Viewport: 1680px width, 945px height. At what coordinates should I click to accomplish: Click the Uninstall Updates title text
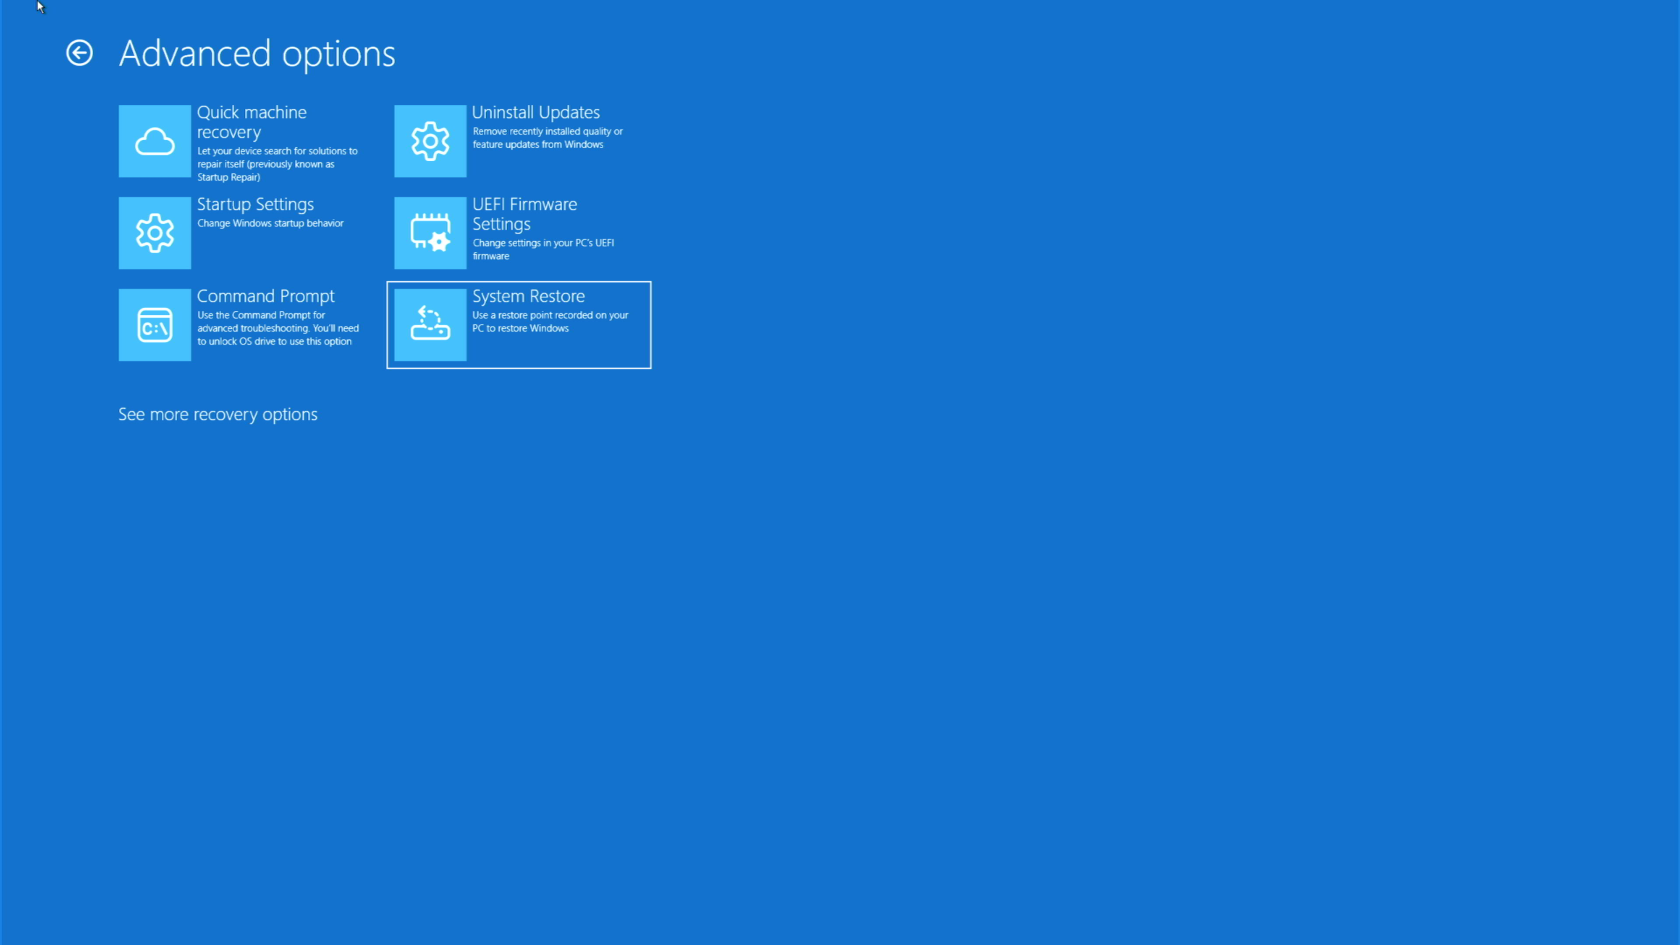(x=536, y=112)
